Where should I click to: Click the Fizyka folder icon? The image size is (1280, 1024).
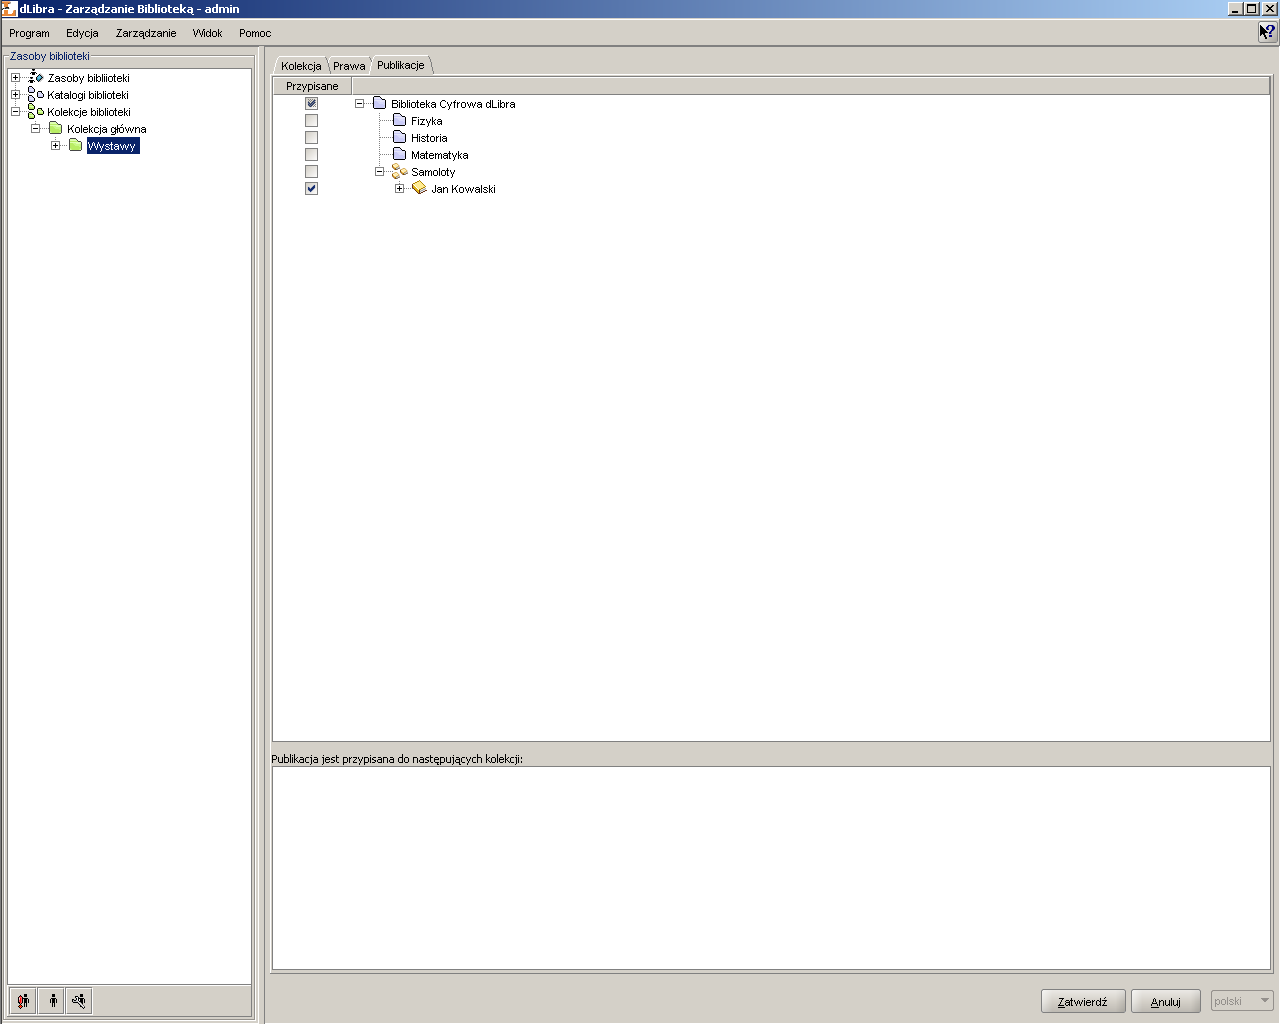click(x=399, y=121)
